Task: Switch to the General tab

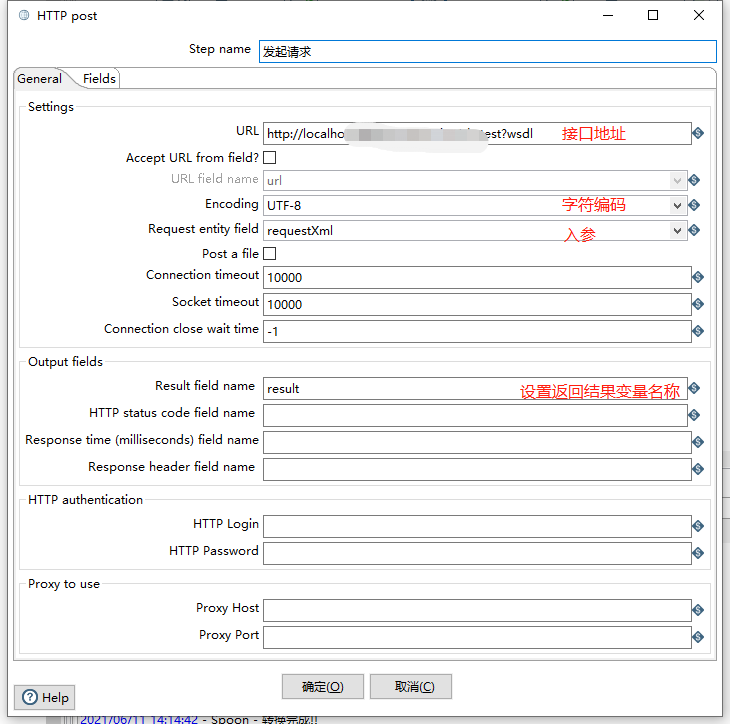Action: (x=40, y=79)
